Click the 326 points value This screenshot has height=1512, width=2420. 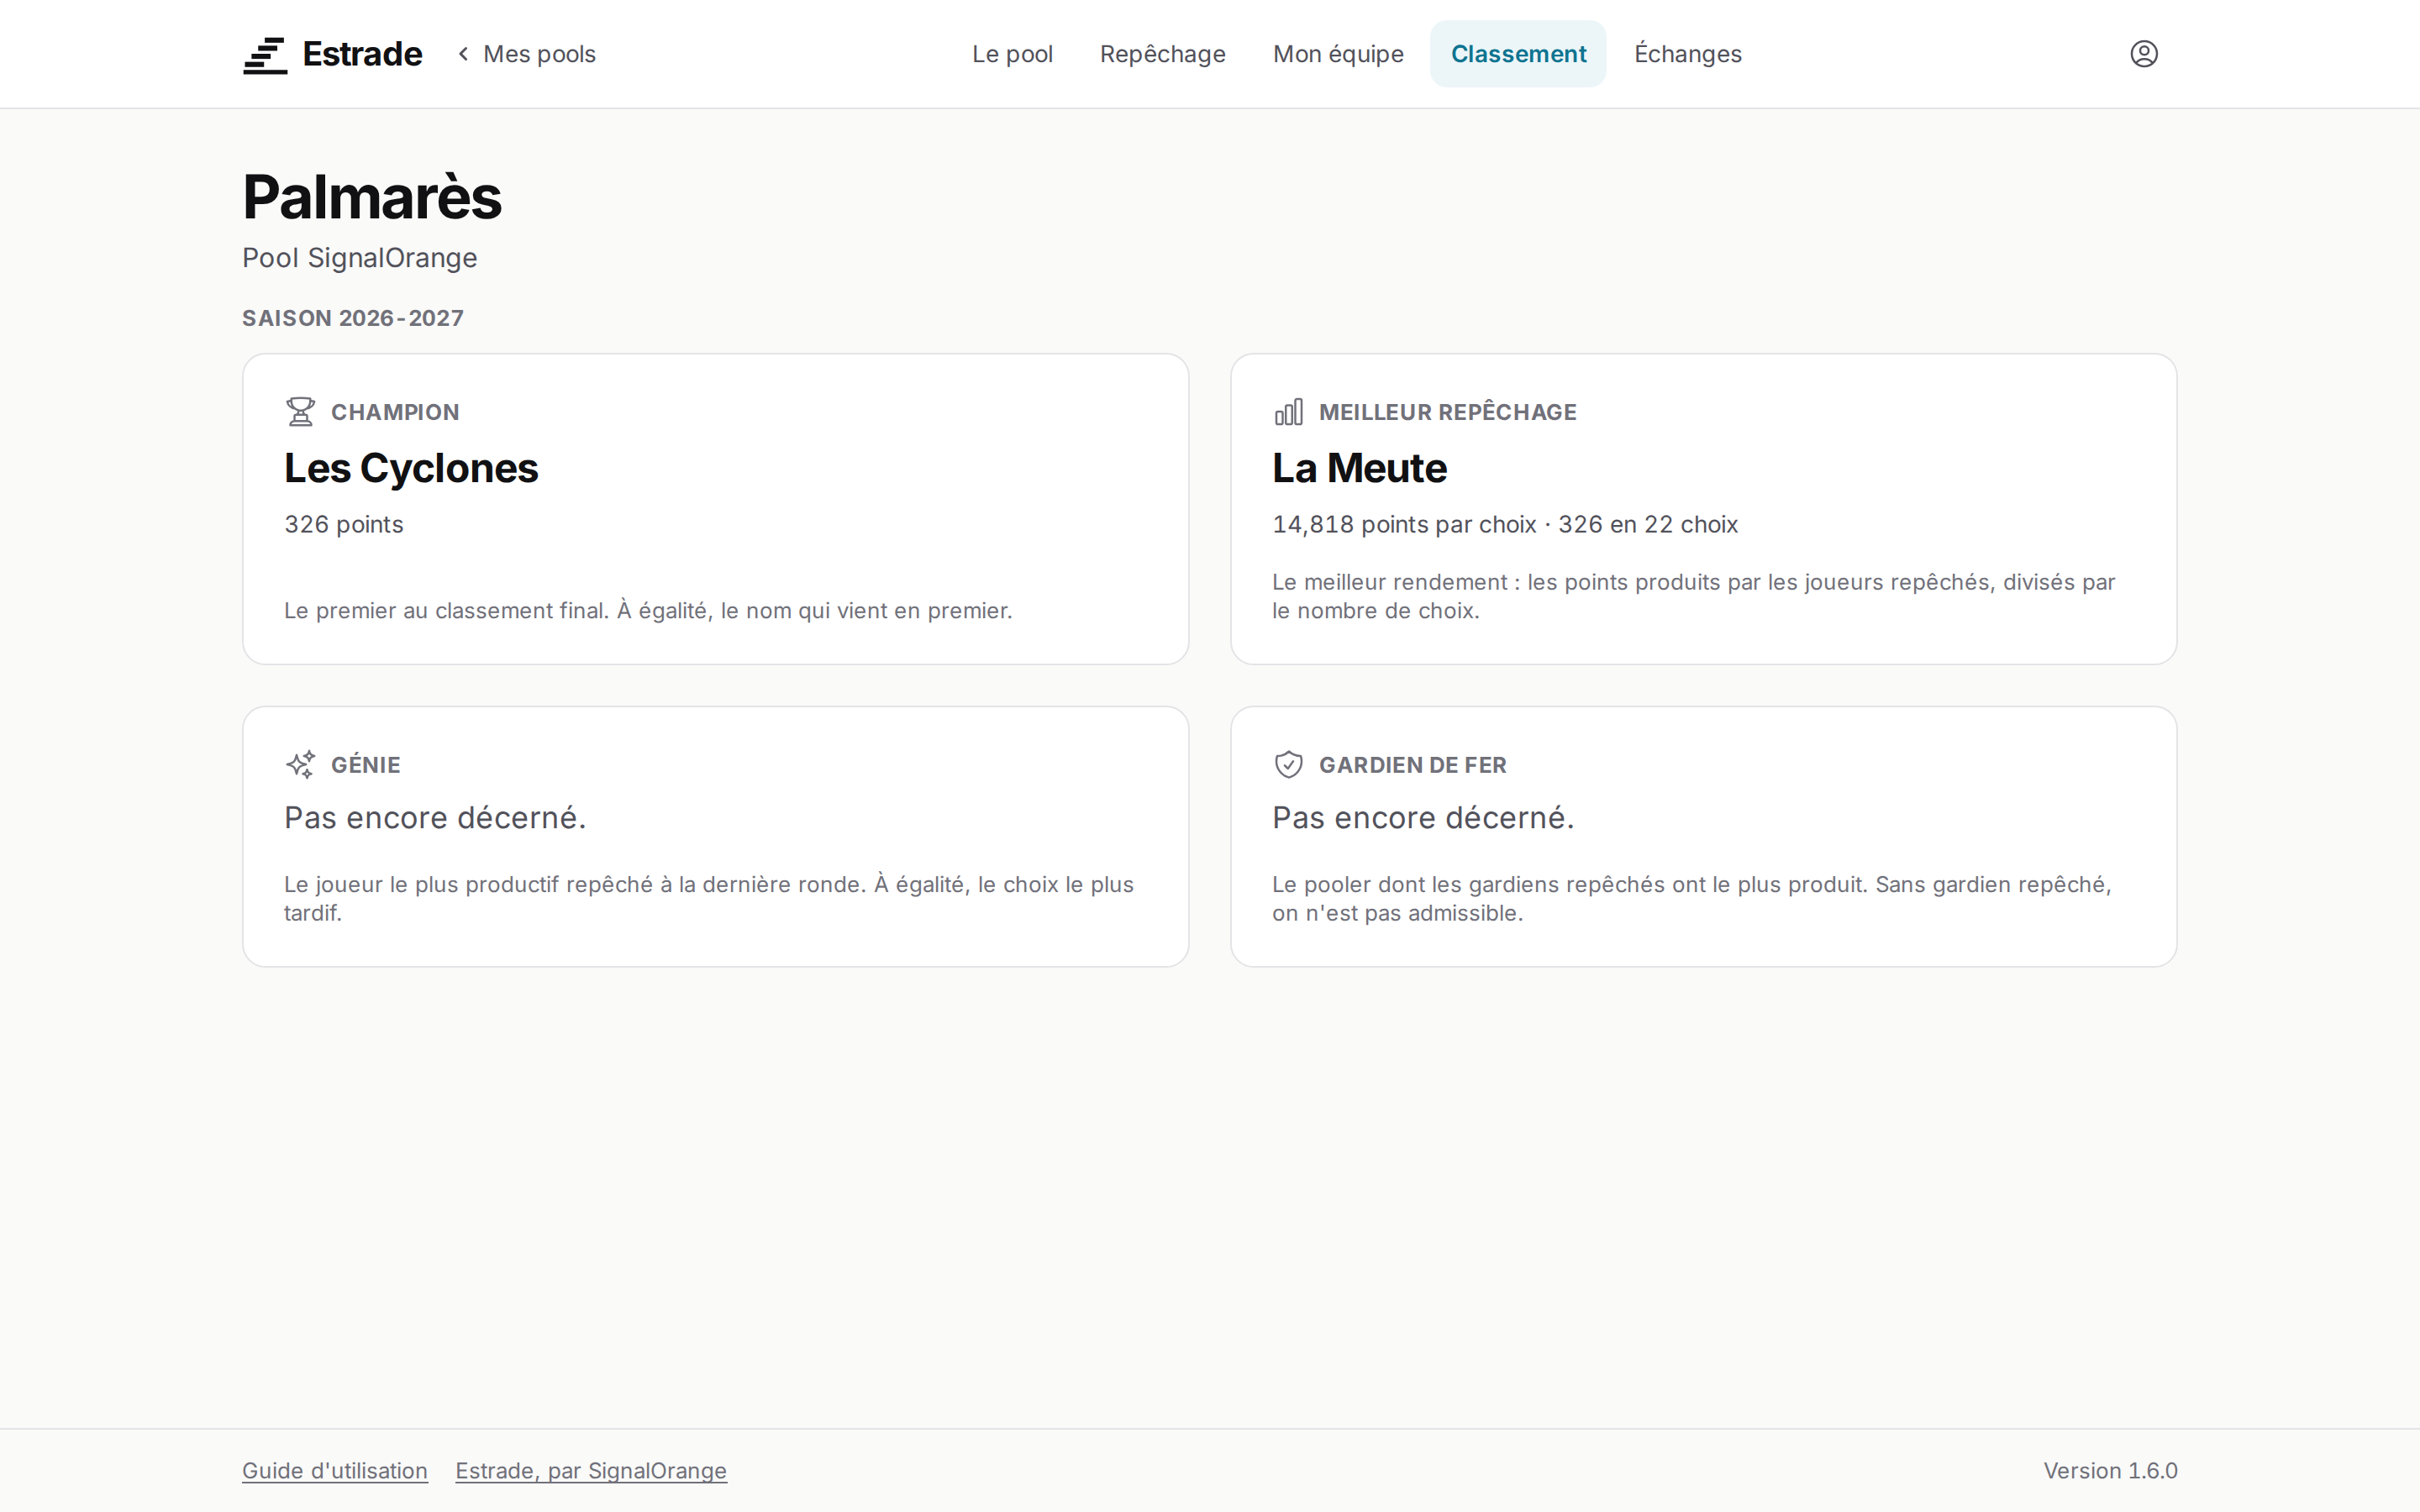click(344, 525)
